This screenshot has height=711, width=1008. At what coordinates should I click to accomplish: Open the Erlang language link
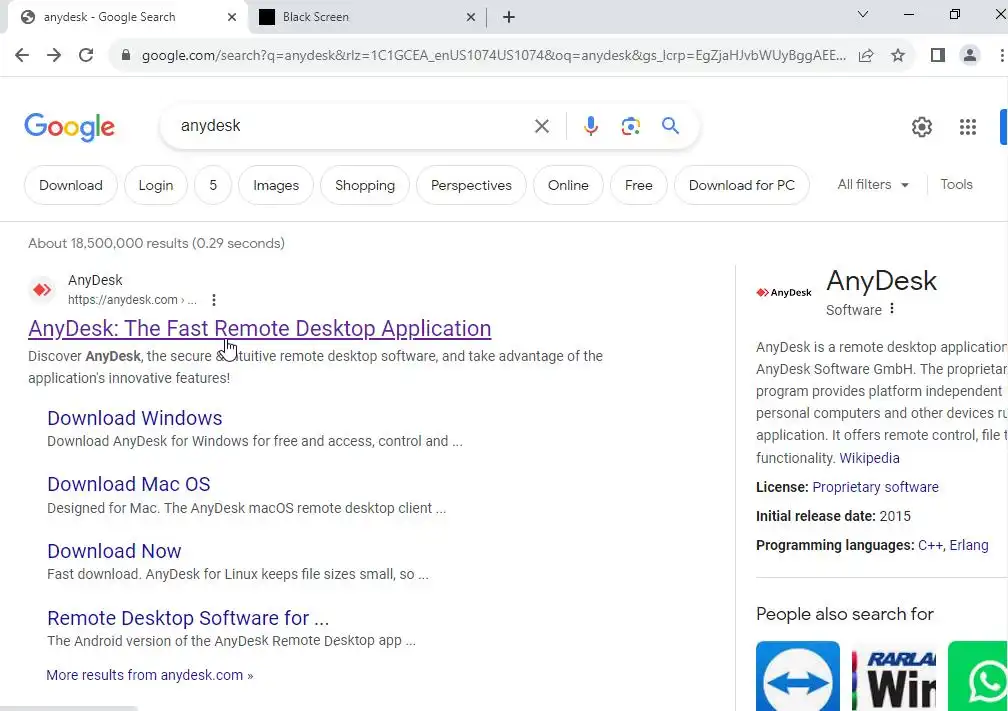[x=969, y=545]
